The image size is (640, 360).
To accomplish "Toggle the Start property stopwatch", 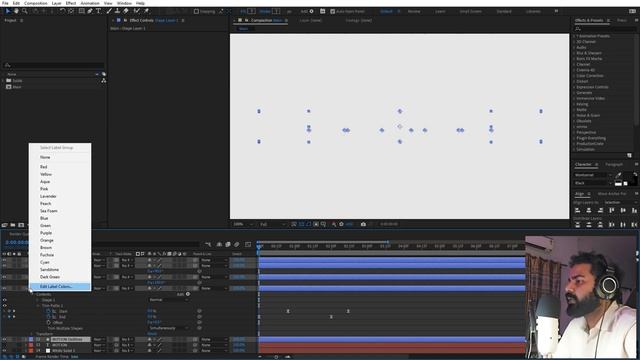I will (x=48, y=311).
